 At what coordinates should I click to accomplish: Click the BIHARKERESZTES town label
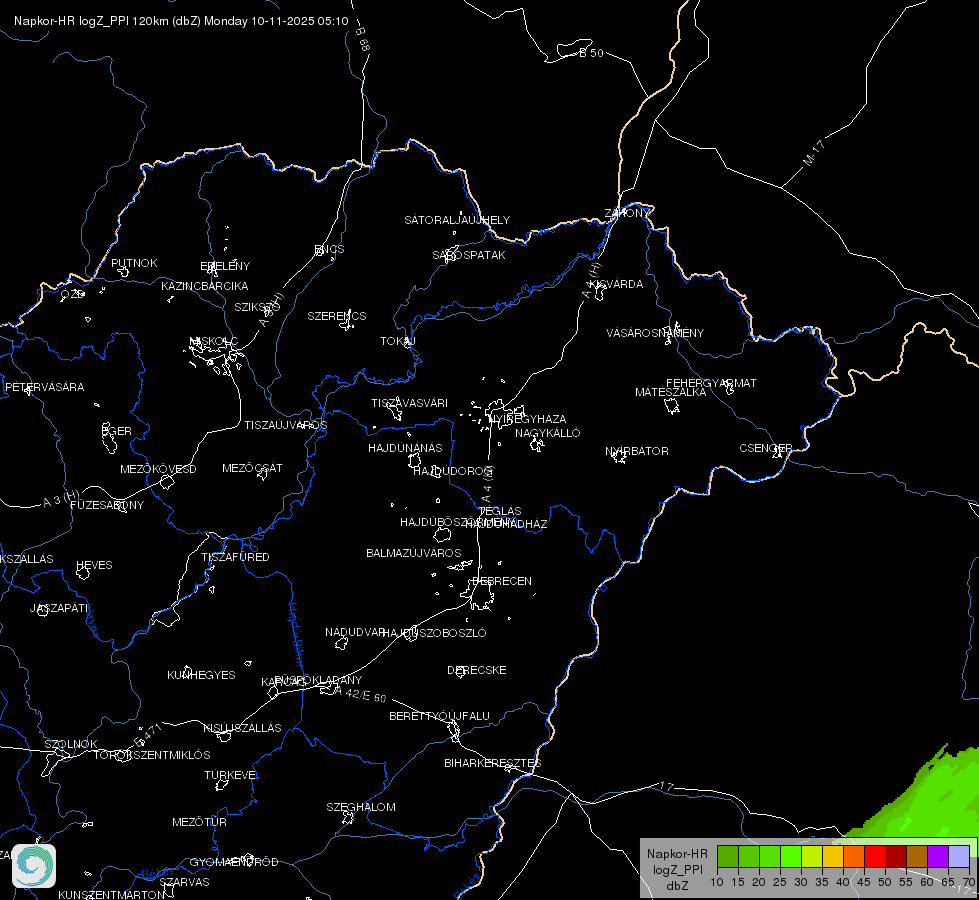pos(493,763)
